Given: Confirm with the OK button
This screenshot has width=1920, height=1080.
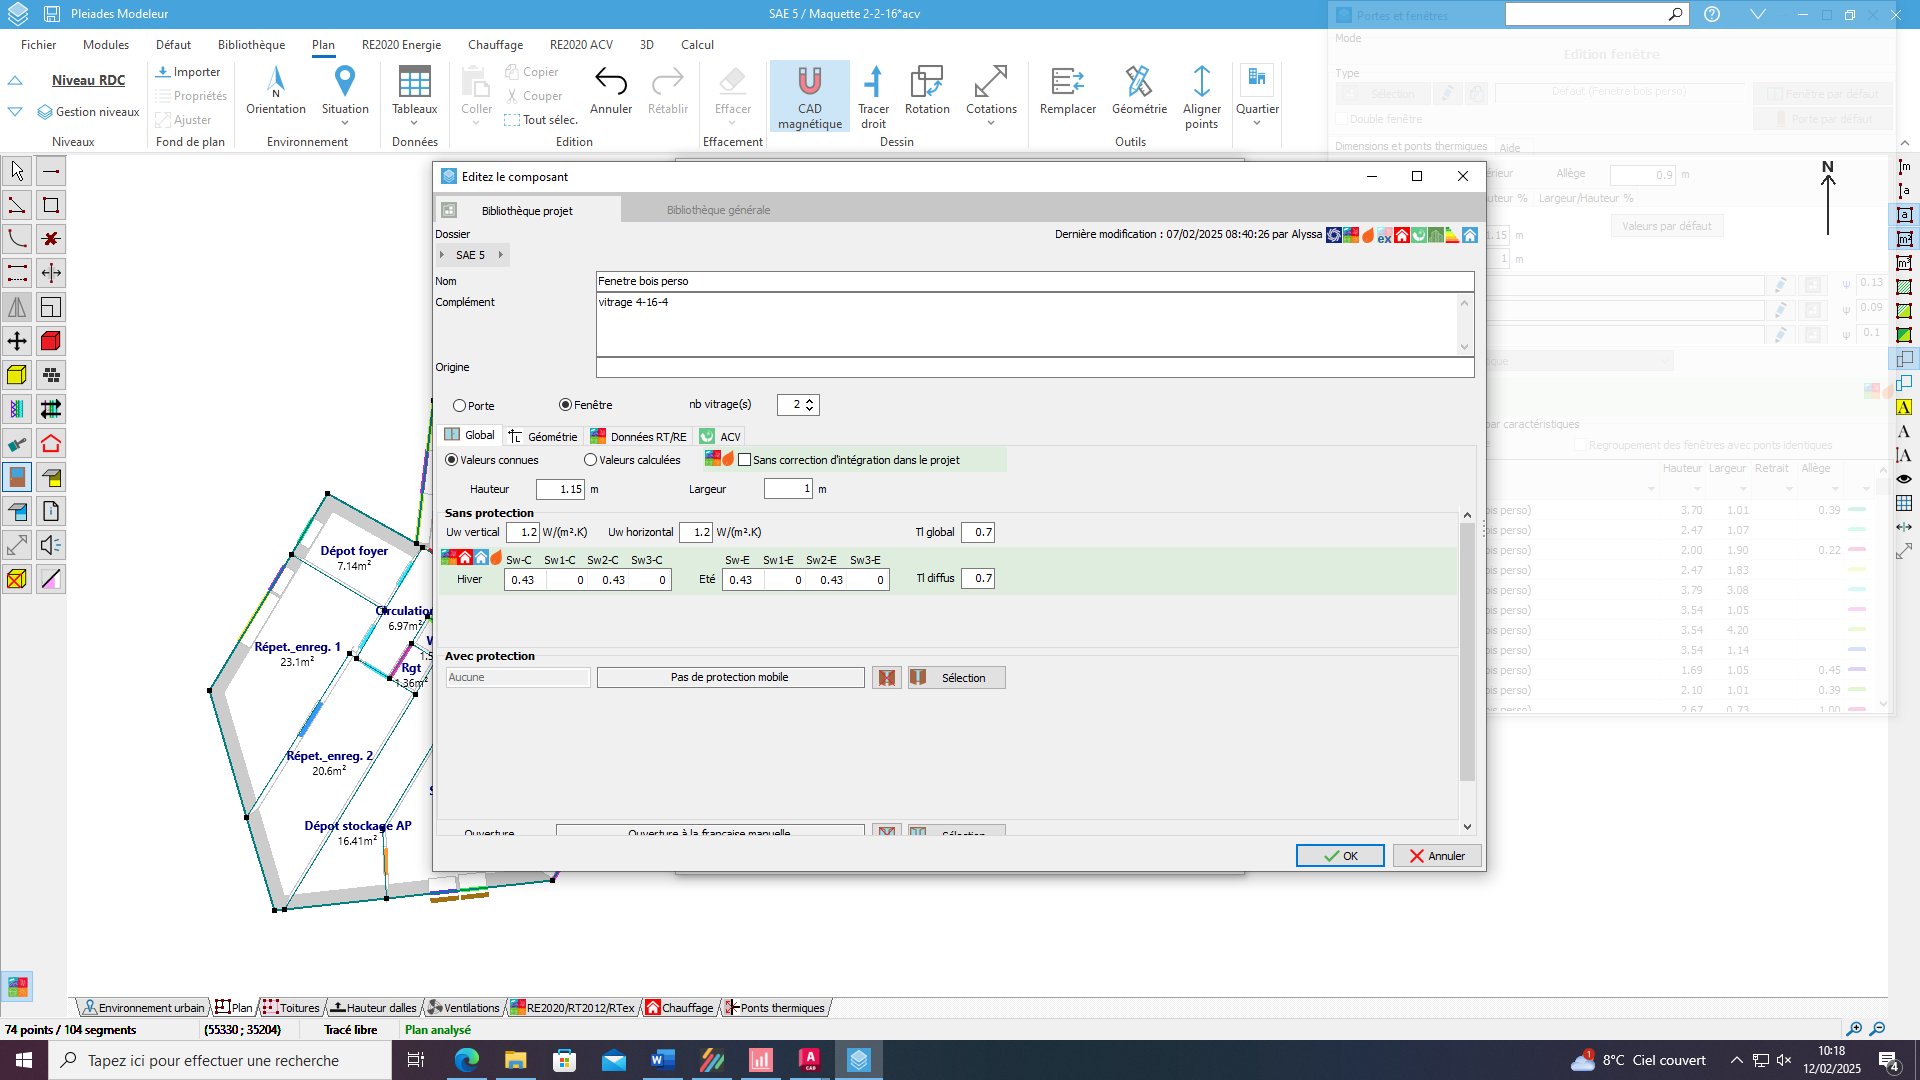Looking at the screenshot, I should 1340,856.
